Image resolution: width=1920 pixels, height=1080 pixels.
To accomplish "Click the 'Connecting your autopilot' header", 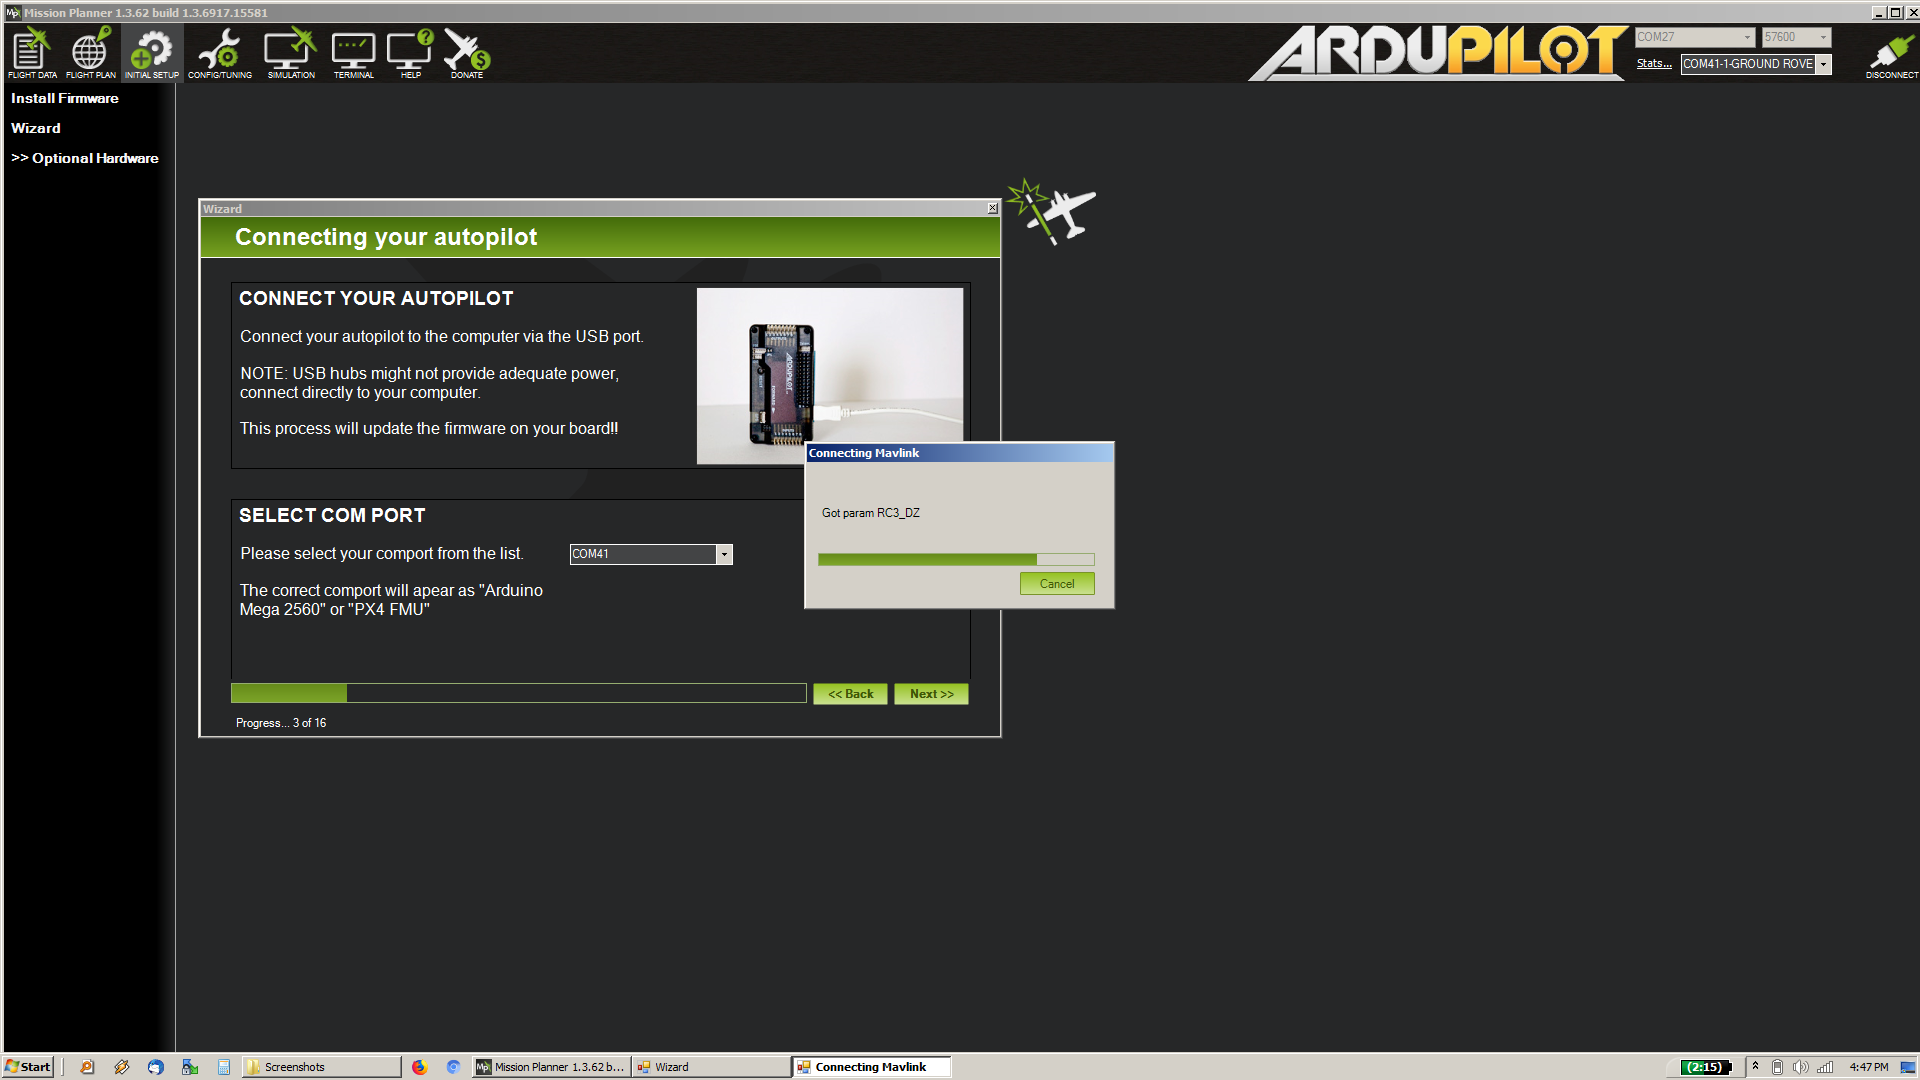I will [x=386, y=237].
